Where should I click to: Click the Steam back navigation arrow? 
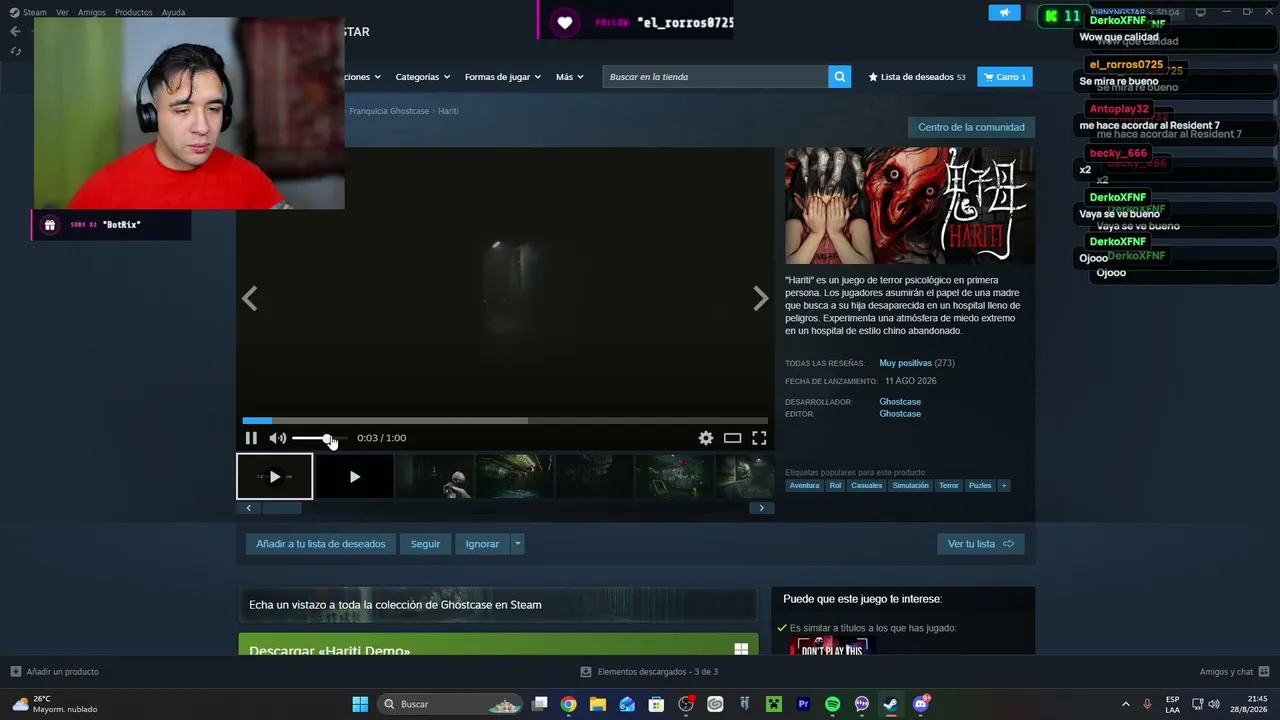[15, 31]
